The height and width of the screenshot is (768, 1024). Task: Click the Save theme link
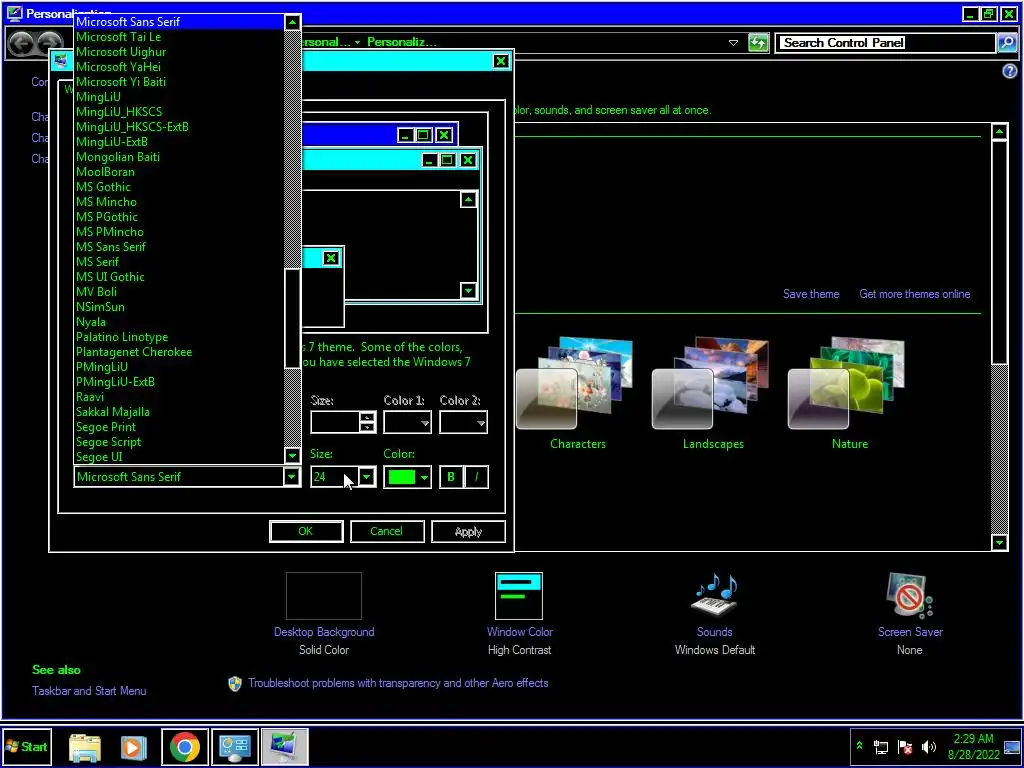click(811, 294)
